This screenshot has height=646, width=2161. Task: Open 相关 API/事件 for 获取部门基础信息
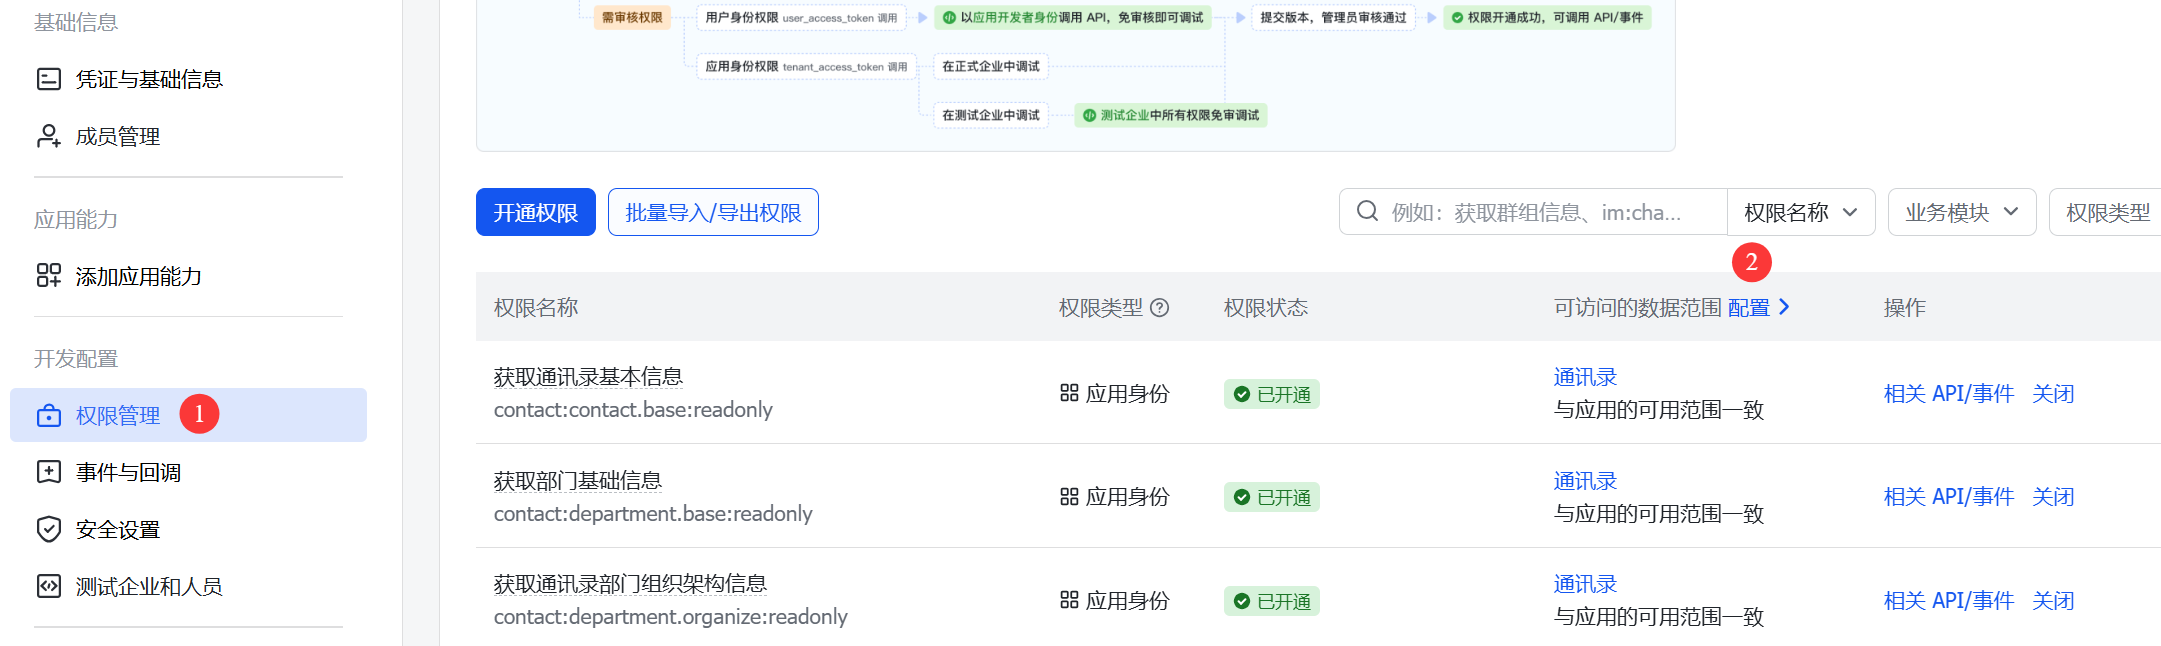pyautogui.click(x=1948, y=497)
